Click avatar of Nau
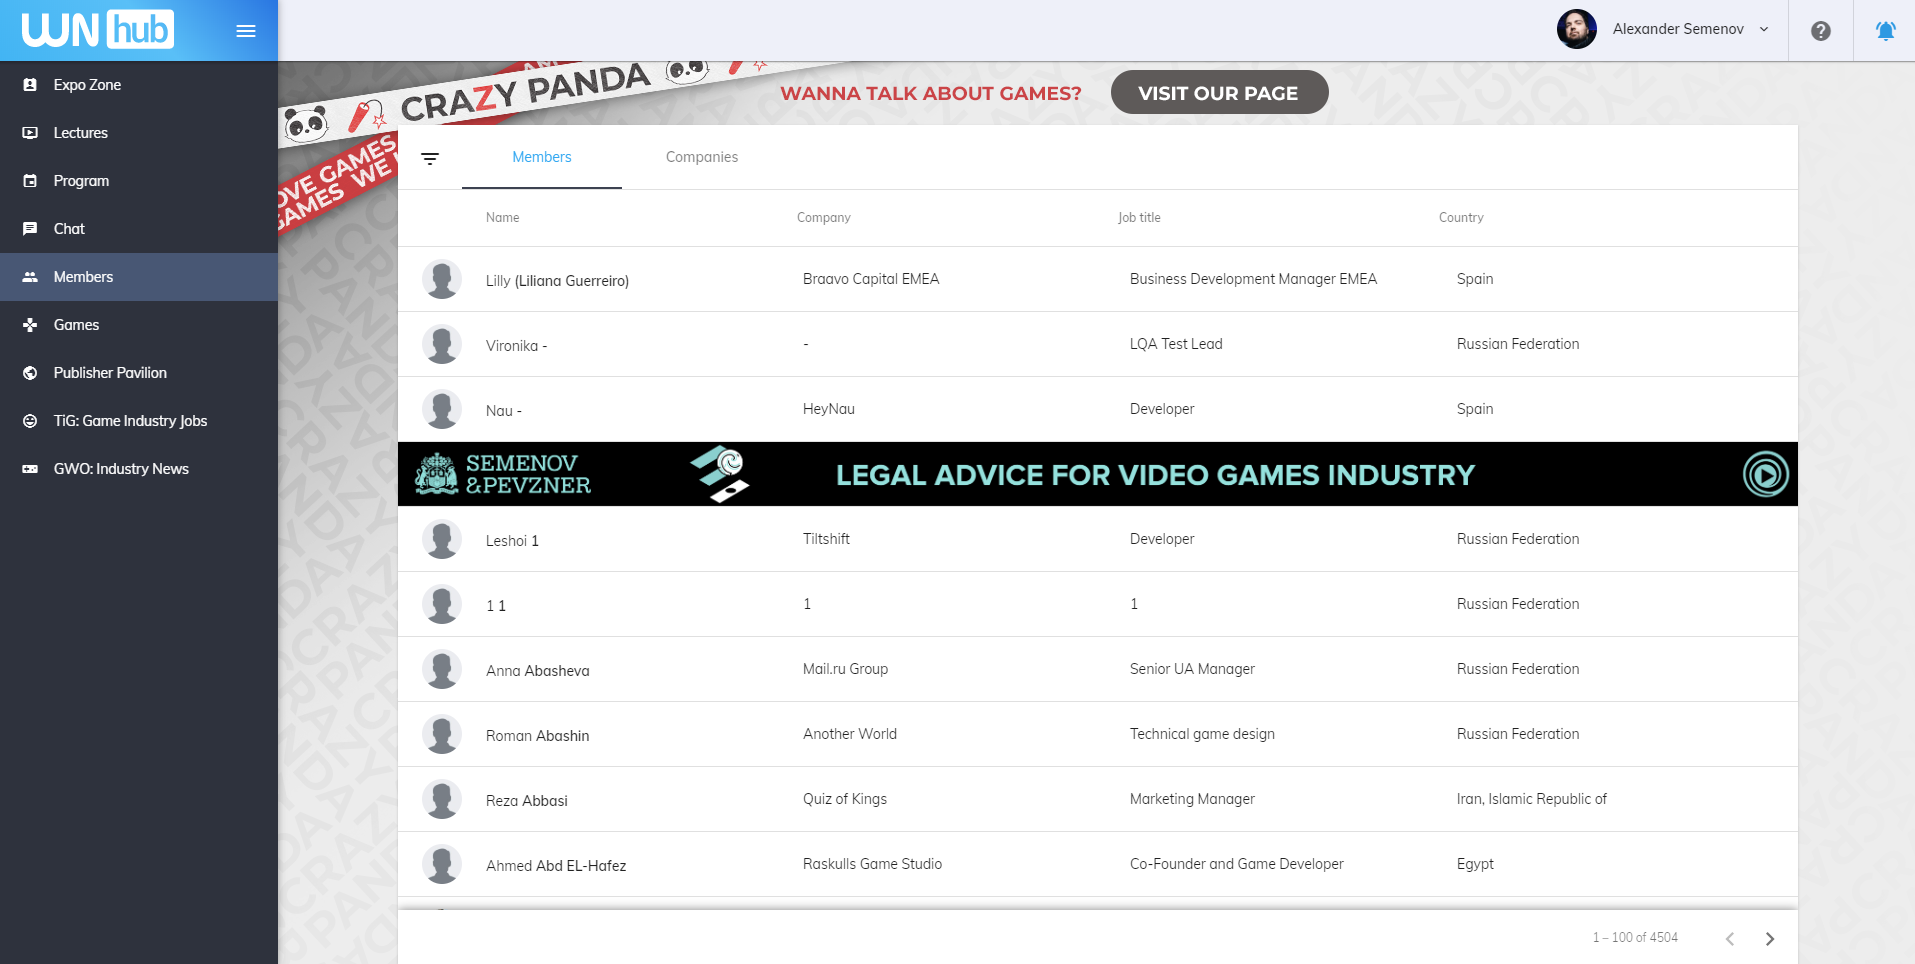Screen dimensions: 1915x964 click(x=442, y=409)
